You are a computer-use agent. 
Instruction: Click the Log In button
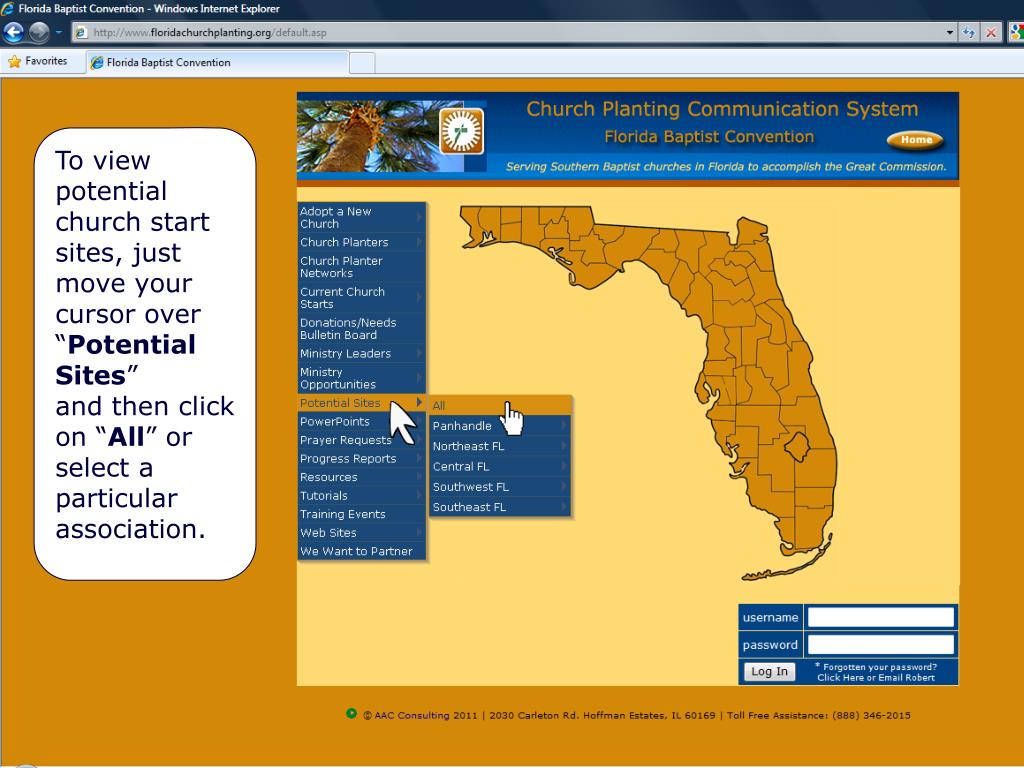[x=769, y=671]
